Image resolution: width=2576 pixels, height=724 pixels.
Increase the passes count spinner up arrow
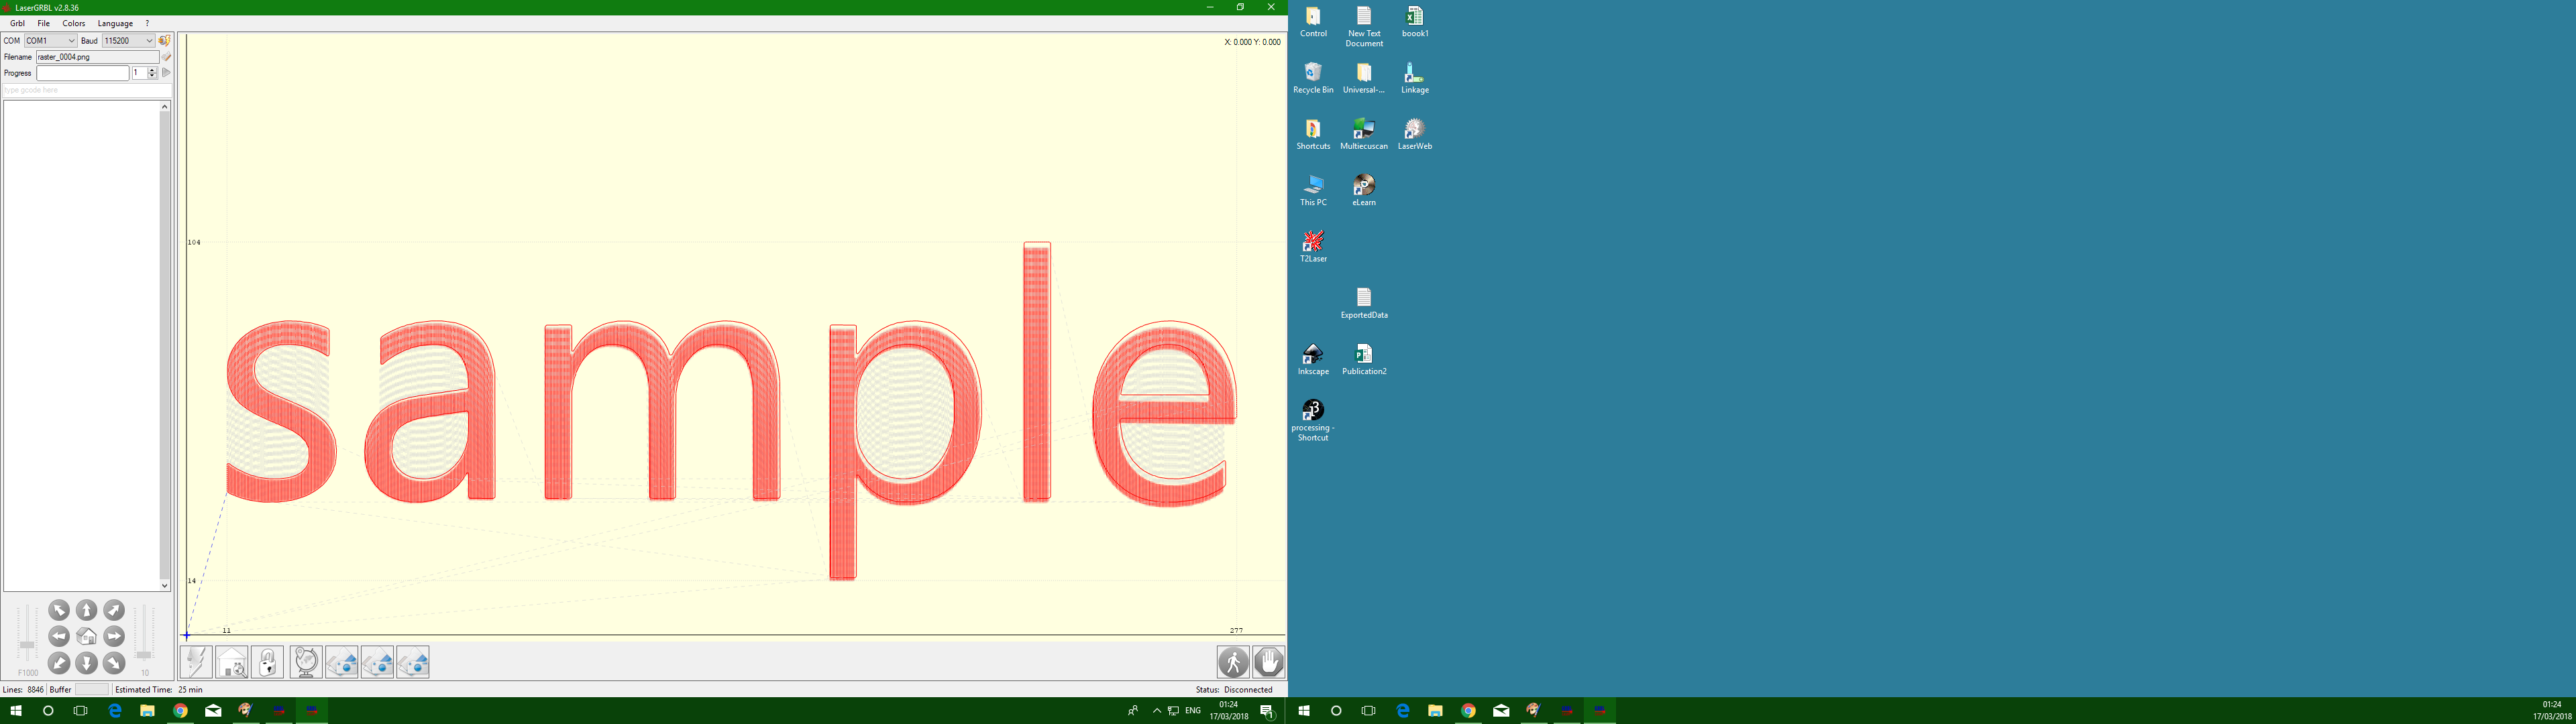coord(152,70)
